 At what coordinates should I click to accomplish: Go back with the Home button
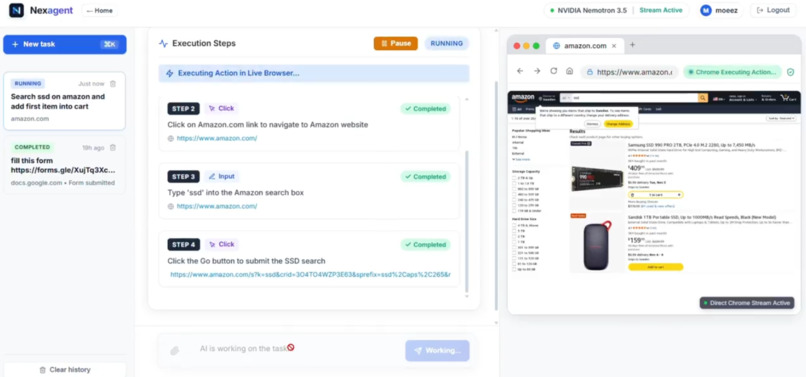coord(100,10)
